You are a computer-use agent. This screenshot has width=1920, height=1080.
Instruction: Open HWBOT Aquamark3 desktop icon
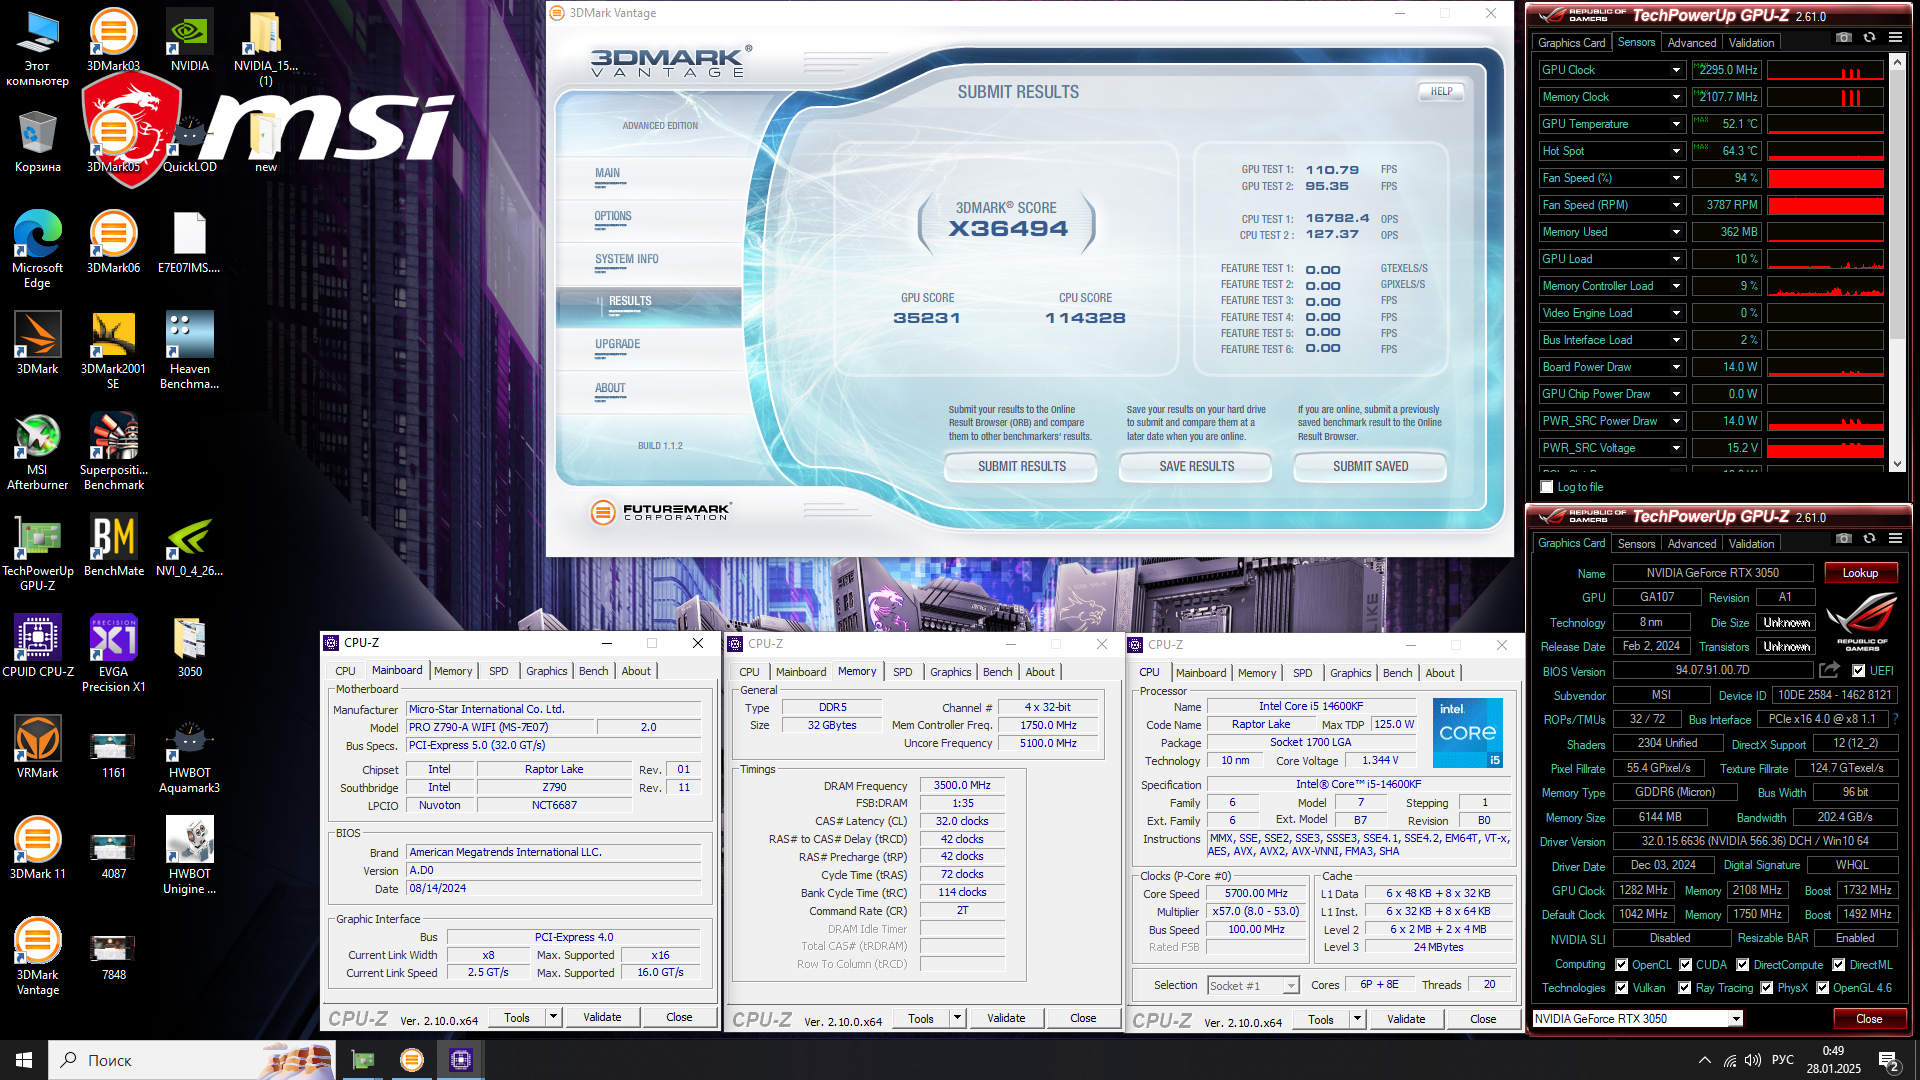pos(189,754)
